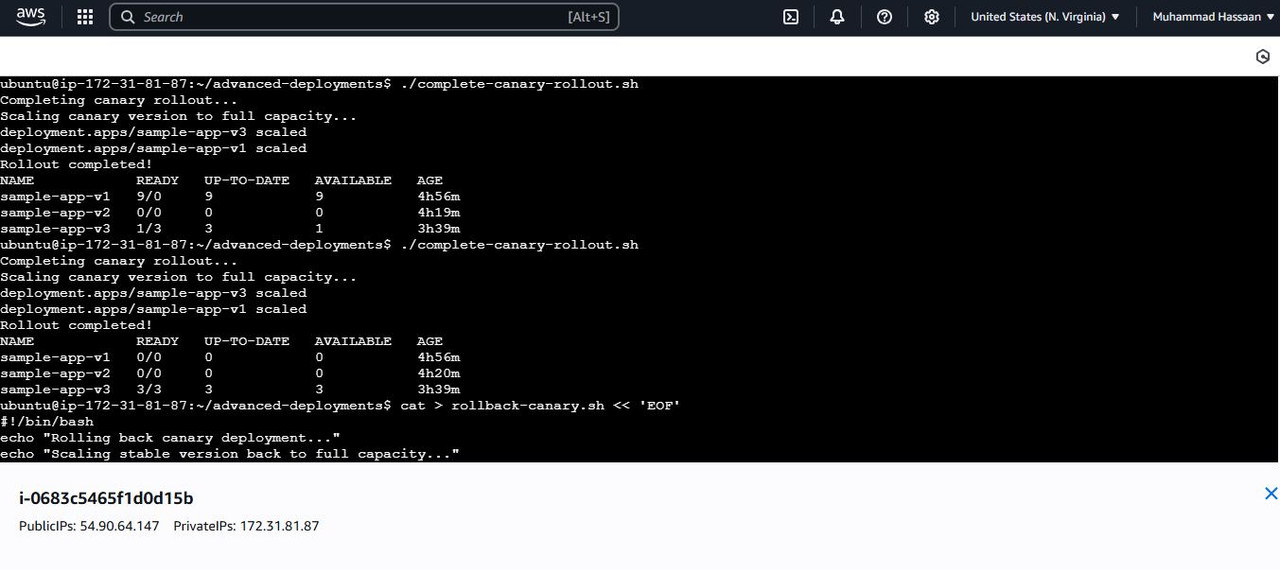
Task: Click the first "Rollout completed!" terminal line
Action: click(77, 164)
